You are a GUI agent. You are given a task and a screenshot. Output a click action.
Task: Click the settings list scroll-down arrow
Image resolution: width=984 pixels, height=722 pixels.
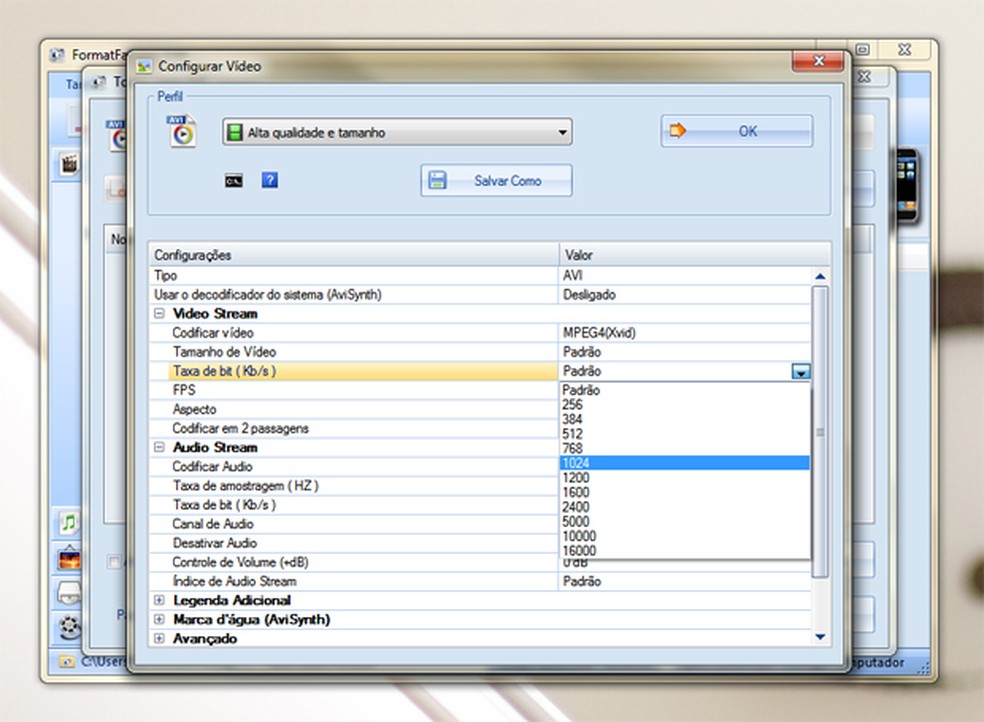click(x=821, y=637)
